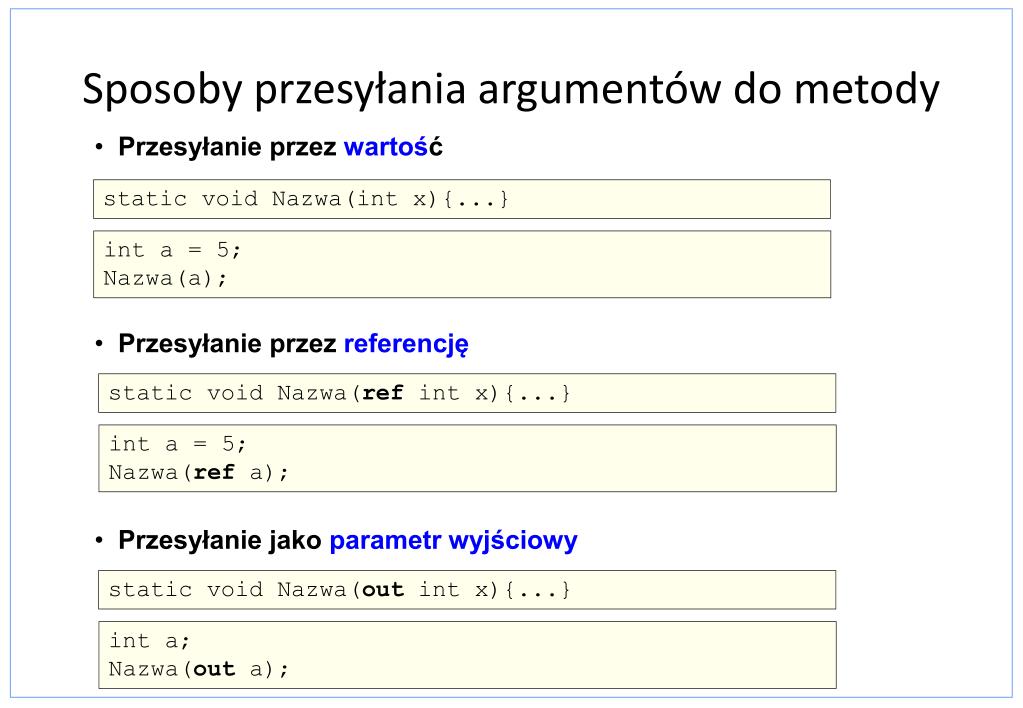
Task: Click the code box "static void Nazwa(ref int x){...}"
Action: tap(467, 393)
